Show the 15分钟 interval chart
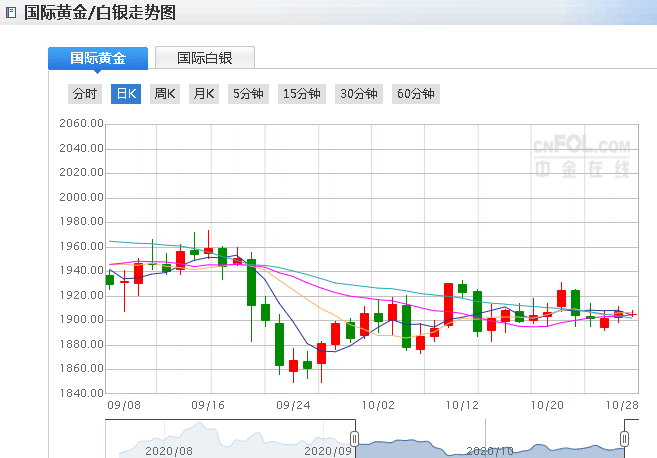 [x=302, y=94]
